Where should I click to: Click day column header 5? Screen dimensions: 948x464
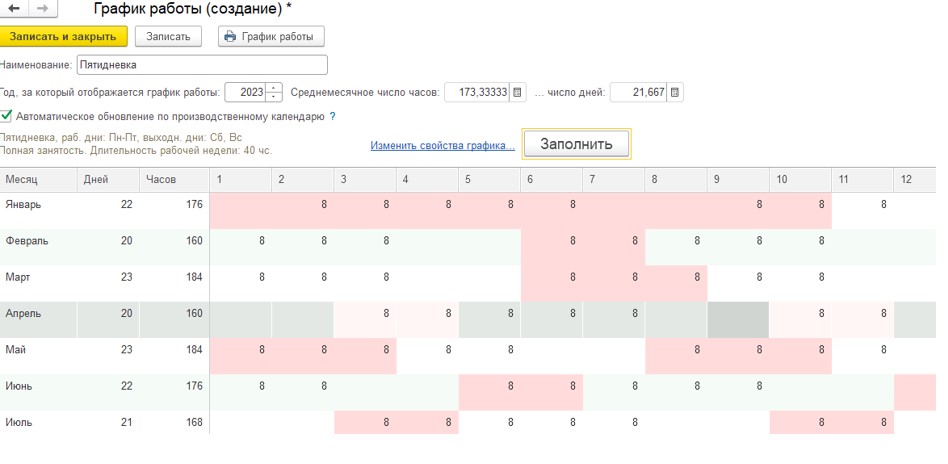coord(489,180)
